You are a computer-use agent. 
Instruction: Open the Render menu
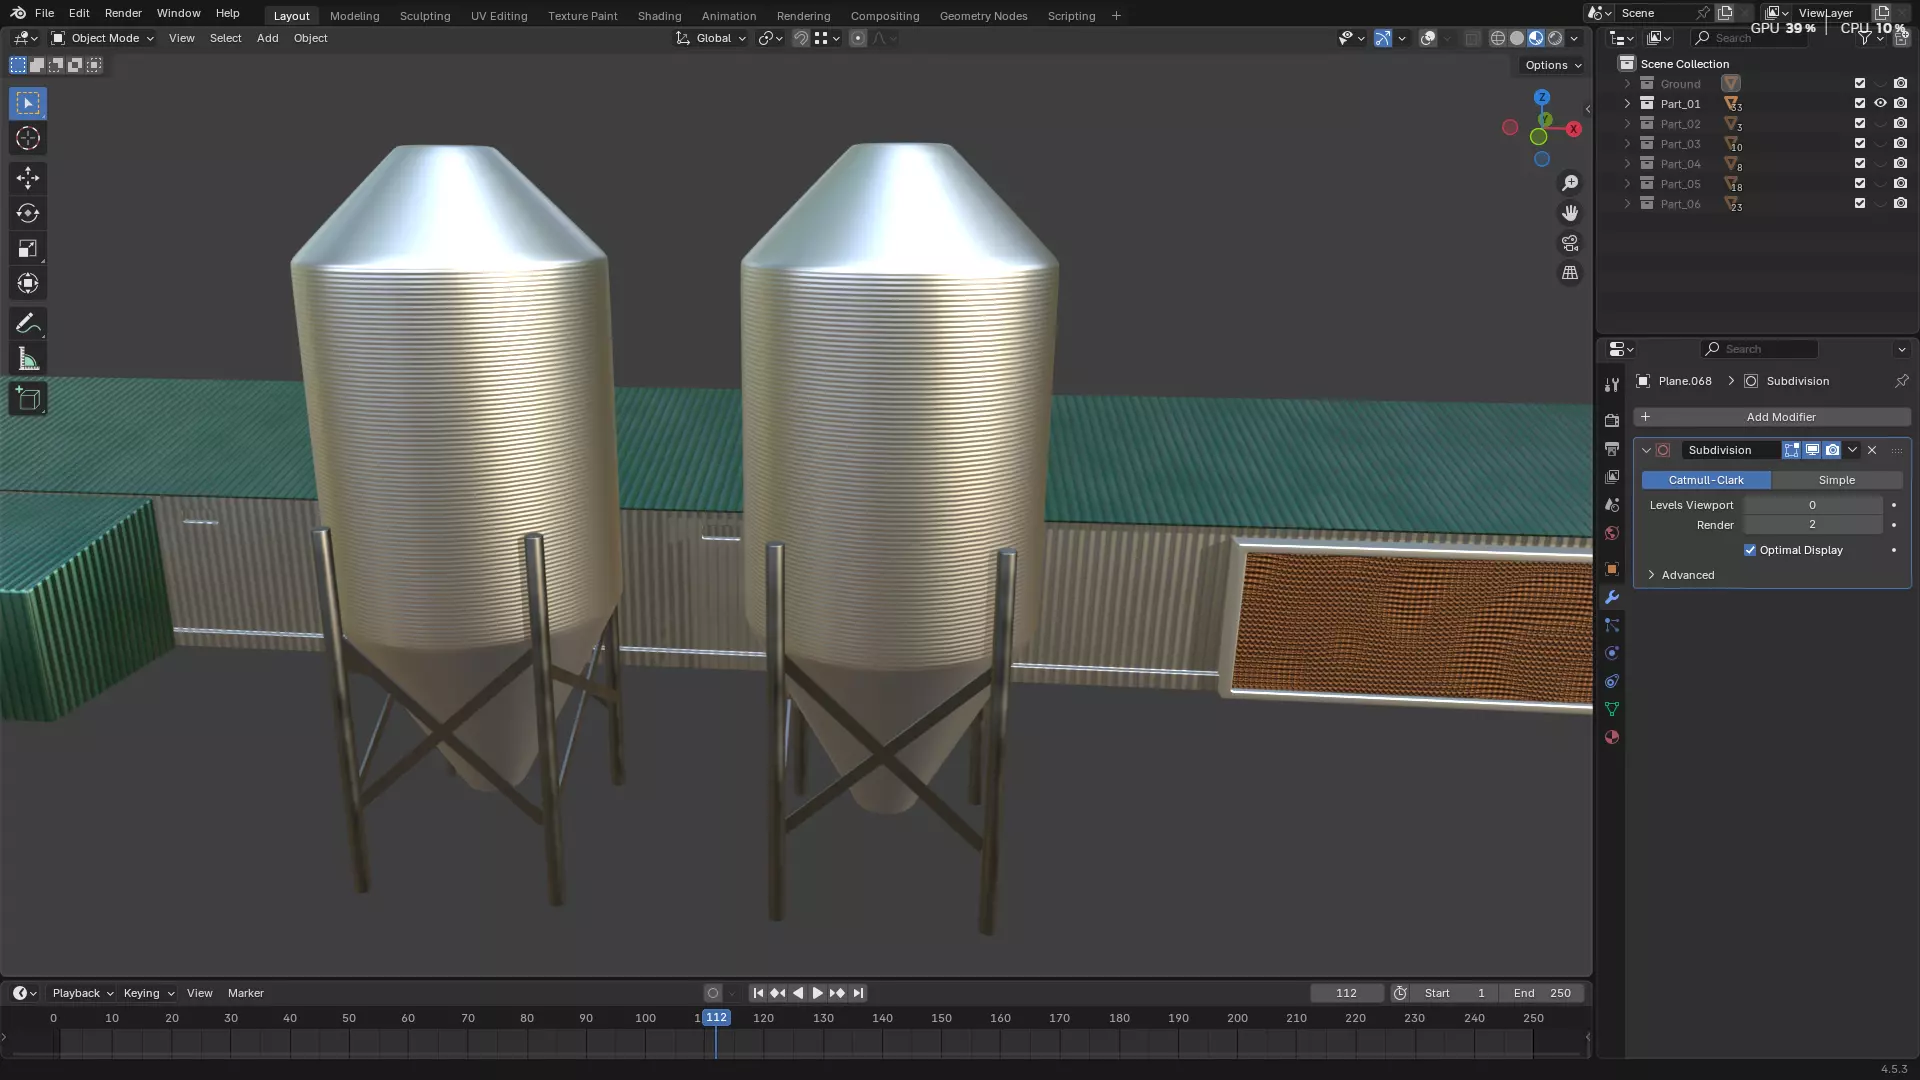click(123, 13)
